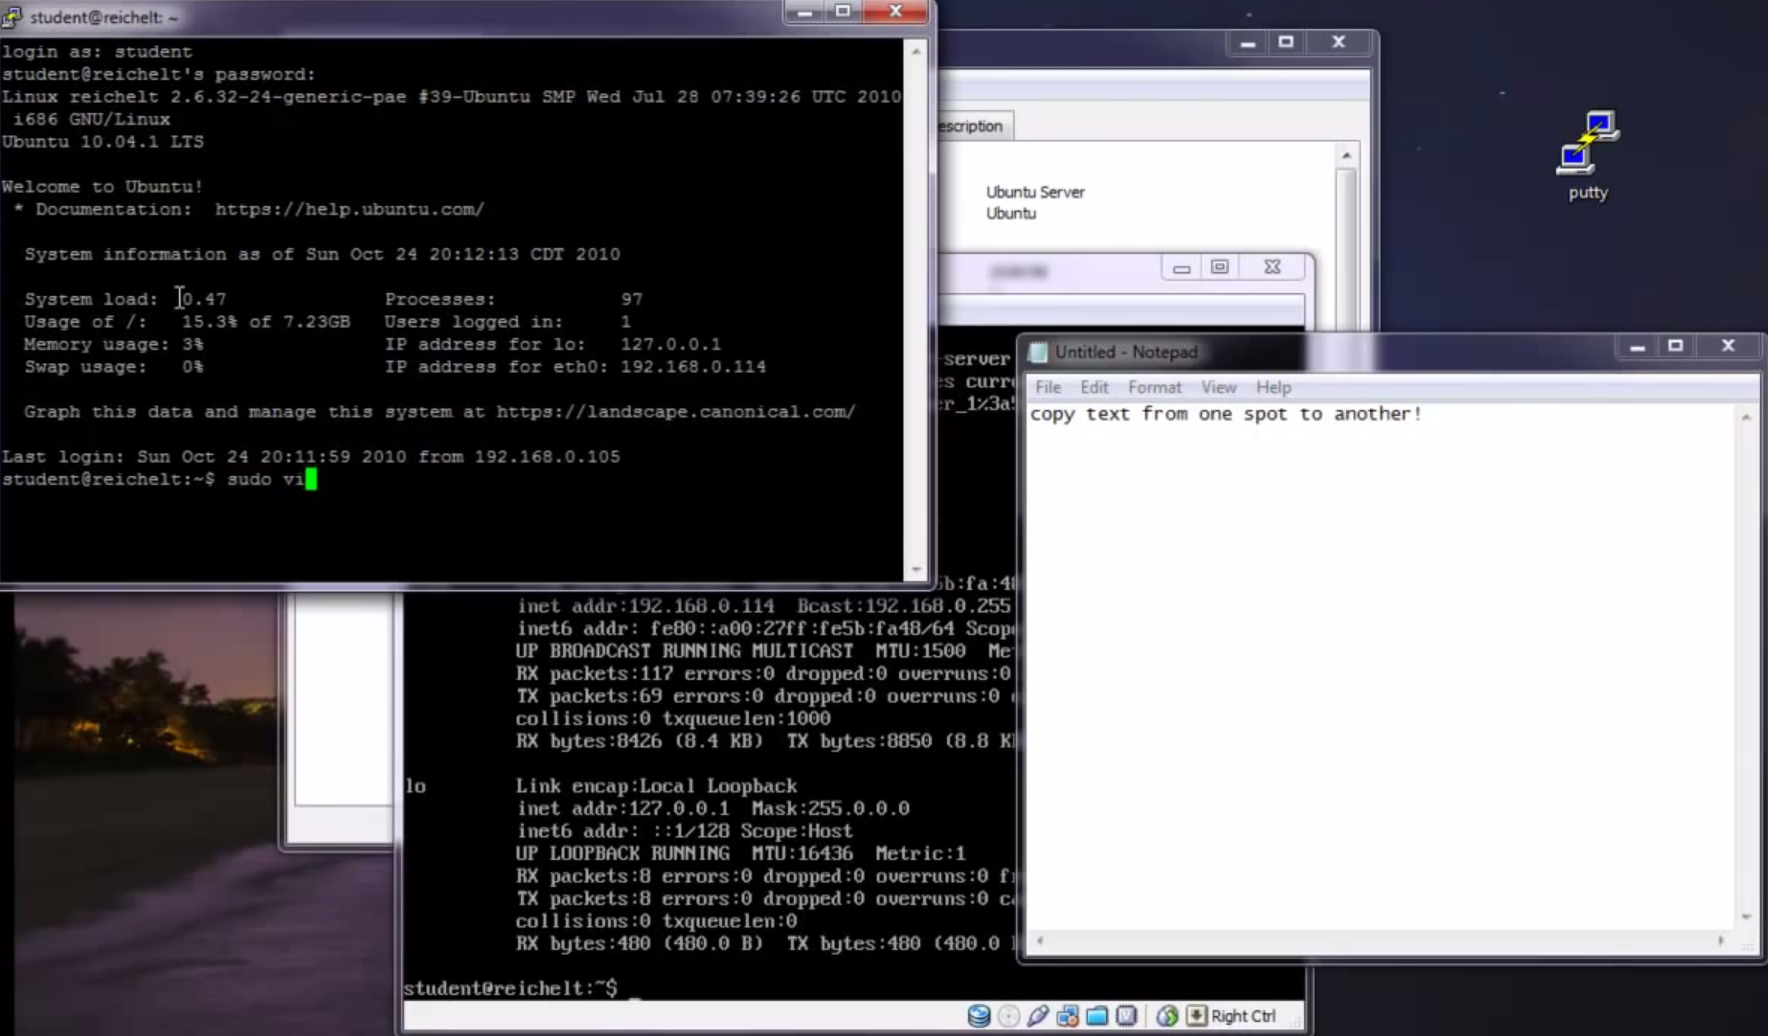Click at the 'sudo vi' command prompt in PuTTY
This screenshot has height=1036, width=1768.
(x=266, y=479)
